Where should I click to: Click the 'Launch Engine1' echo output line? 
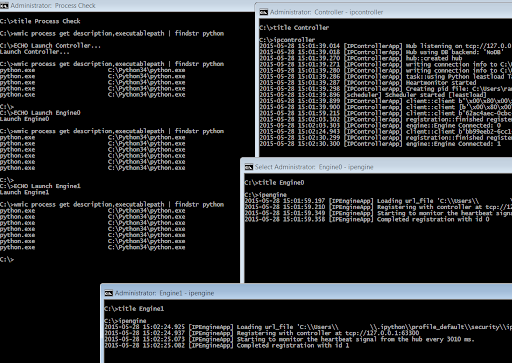(x=24, y=192)
